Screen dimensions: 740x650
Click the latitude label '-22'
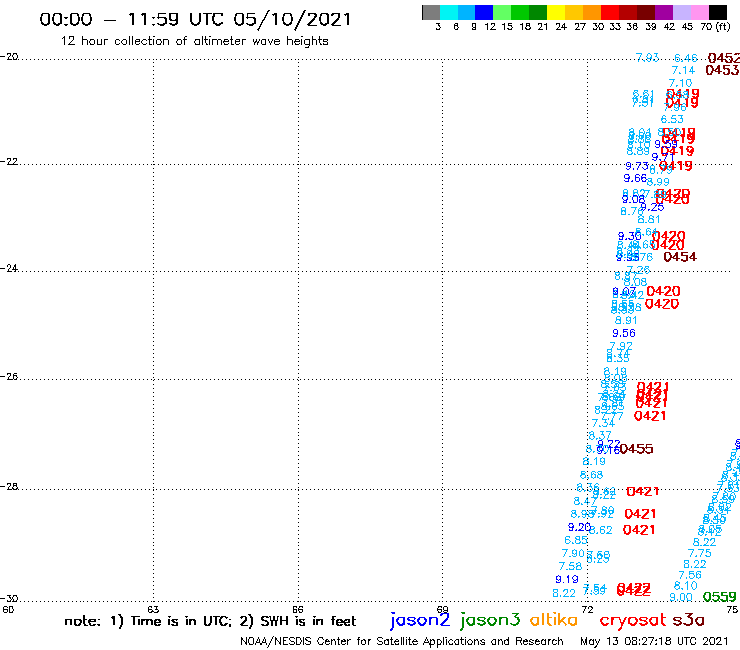[x=9, y=161]
